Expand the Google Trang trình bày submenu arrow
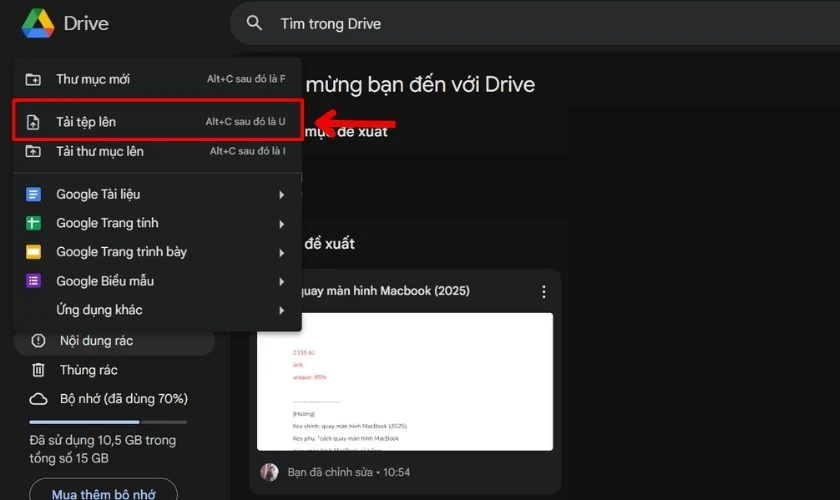This screenshot has height=500, width=840. 282,253
